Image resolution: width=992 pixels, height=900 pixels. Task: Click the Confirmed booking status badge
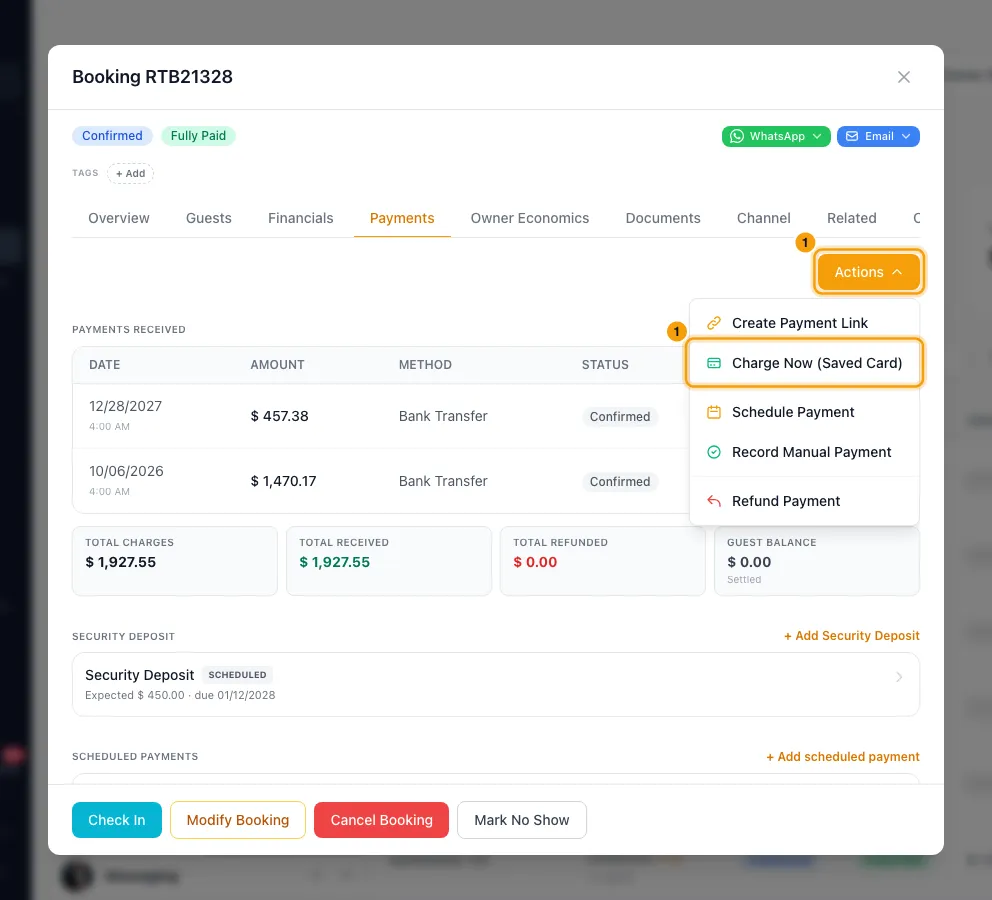pos(112,136)
